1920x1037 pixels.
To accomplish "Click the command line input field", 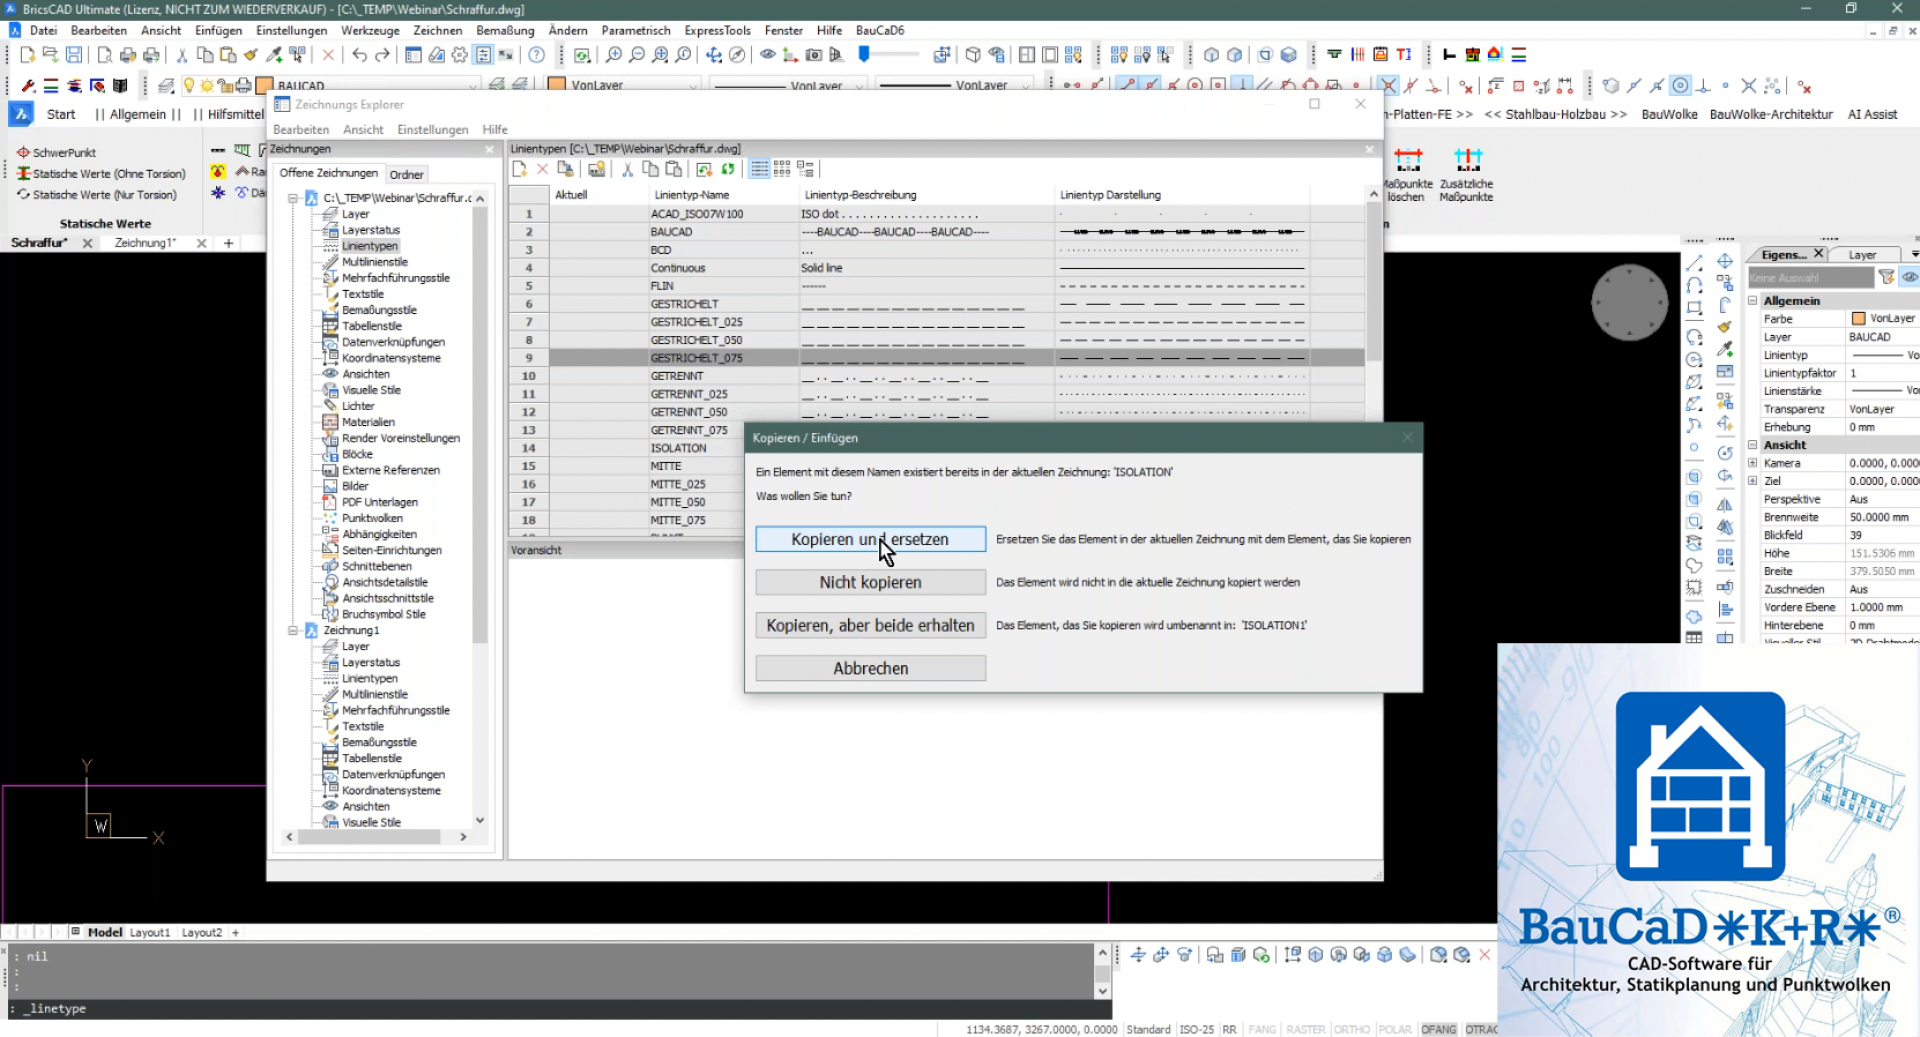I will pyautogui.click(x=560, y=1008).
